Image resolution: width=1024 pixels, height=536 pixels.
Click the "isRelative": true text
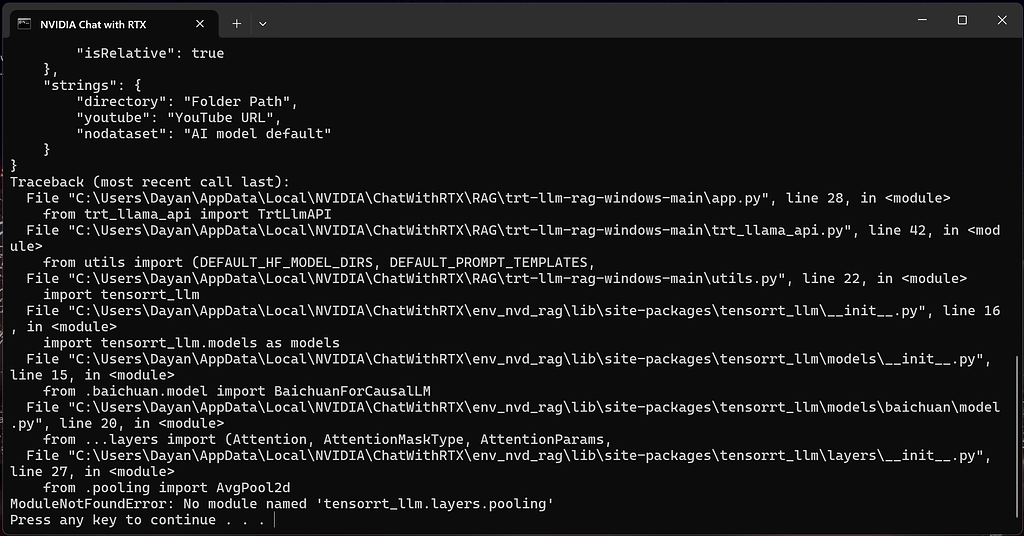tap(150, 54)
